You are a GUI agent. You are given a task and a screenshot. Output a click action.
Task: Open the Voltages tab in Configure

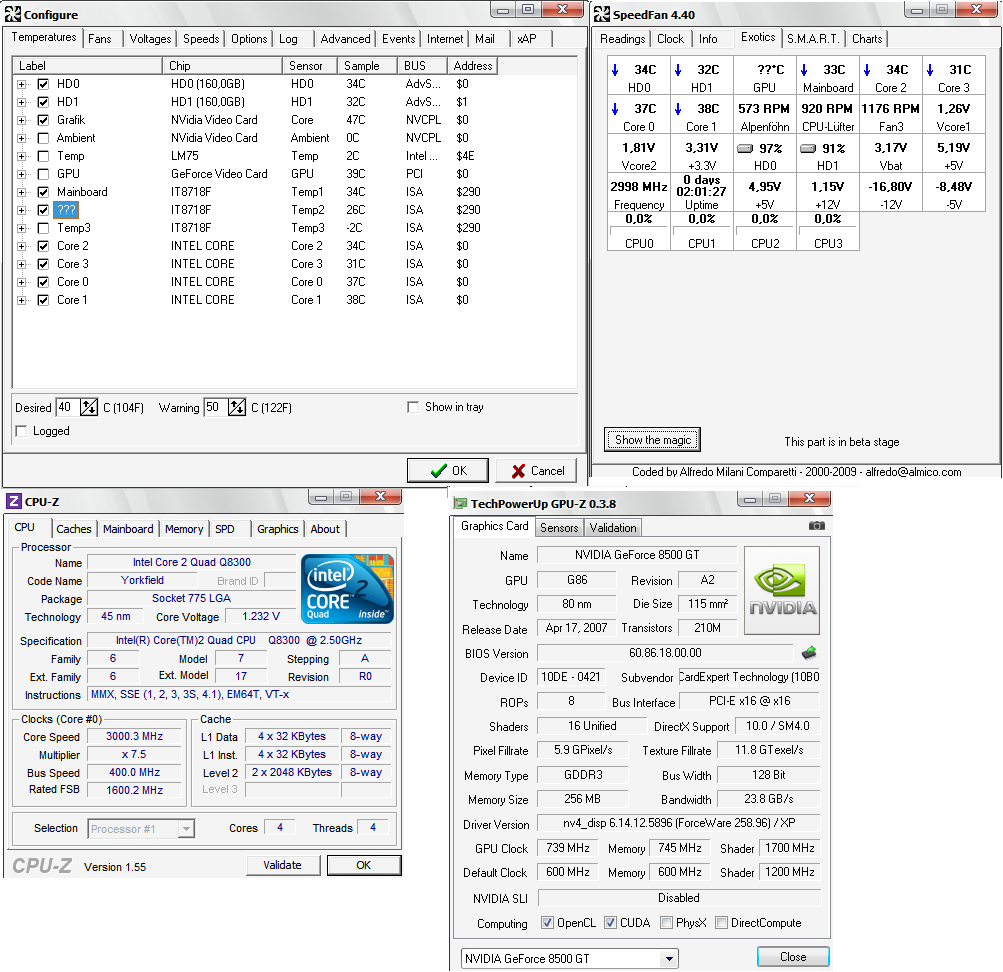point(150,39)
